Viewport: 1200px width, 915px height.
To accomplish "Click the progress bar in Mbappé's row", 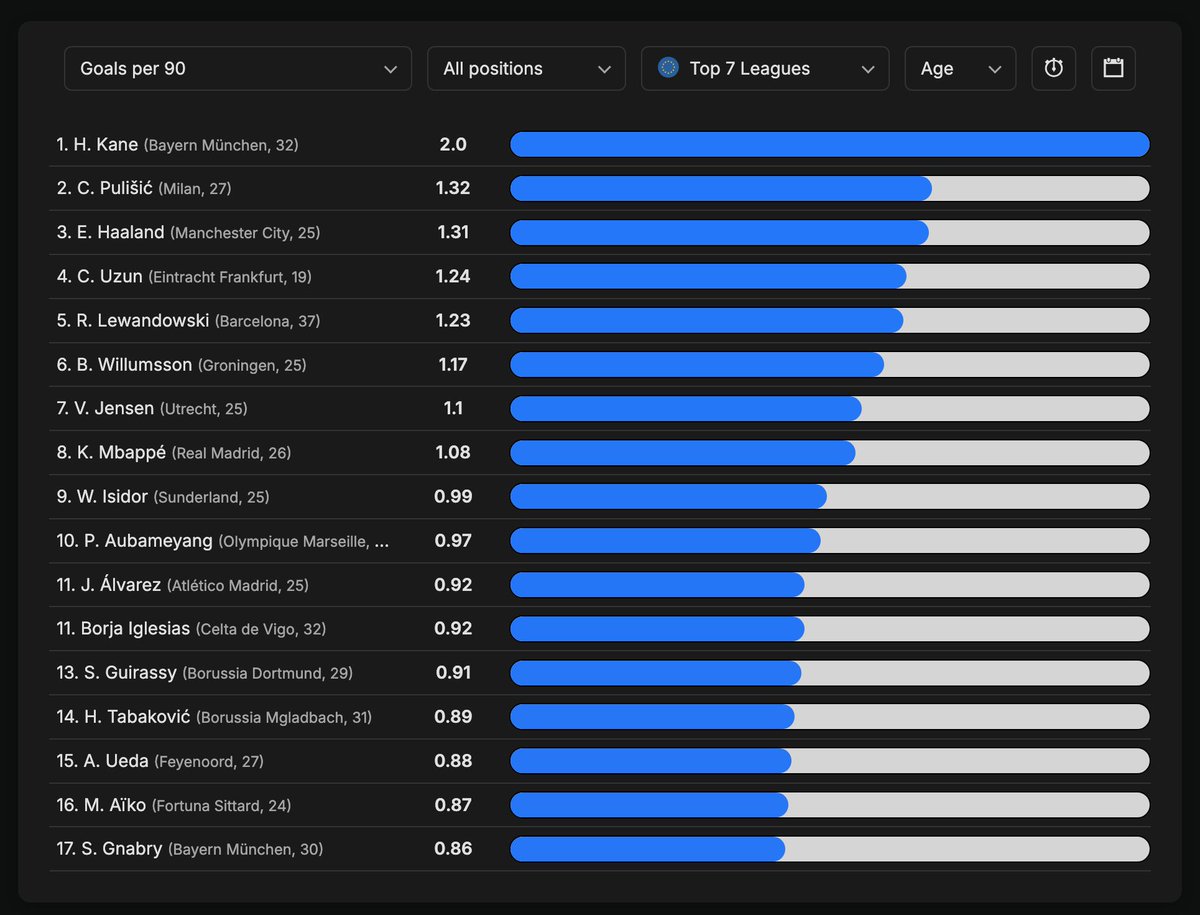I will [830, 453].
